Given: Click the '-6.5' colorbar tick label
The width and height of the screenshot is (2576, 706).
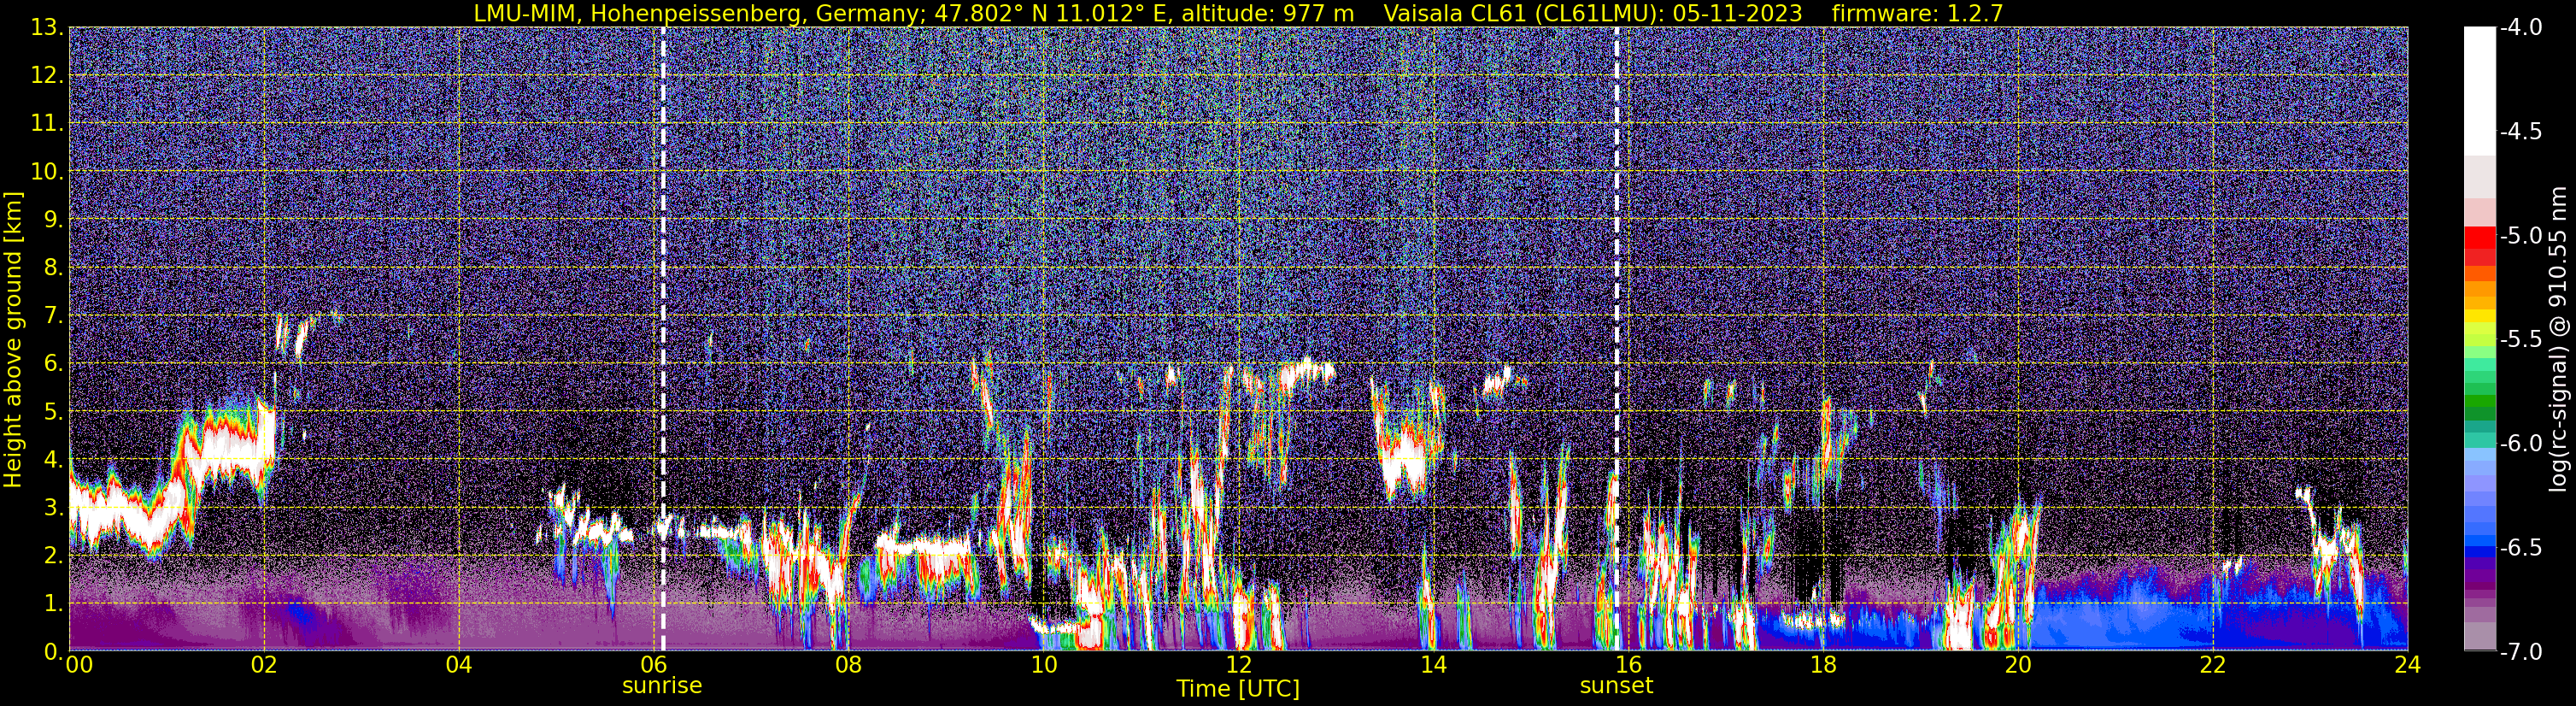Looking at the screenshot, I should [x=2521, y=547].
